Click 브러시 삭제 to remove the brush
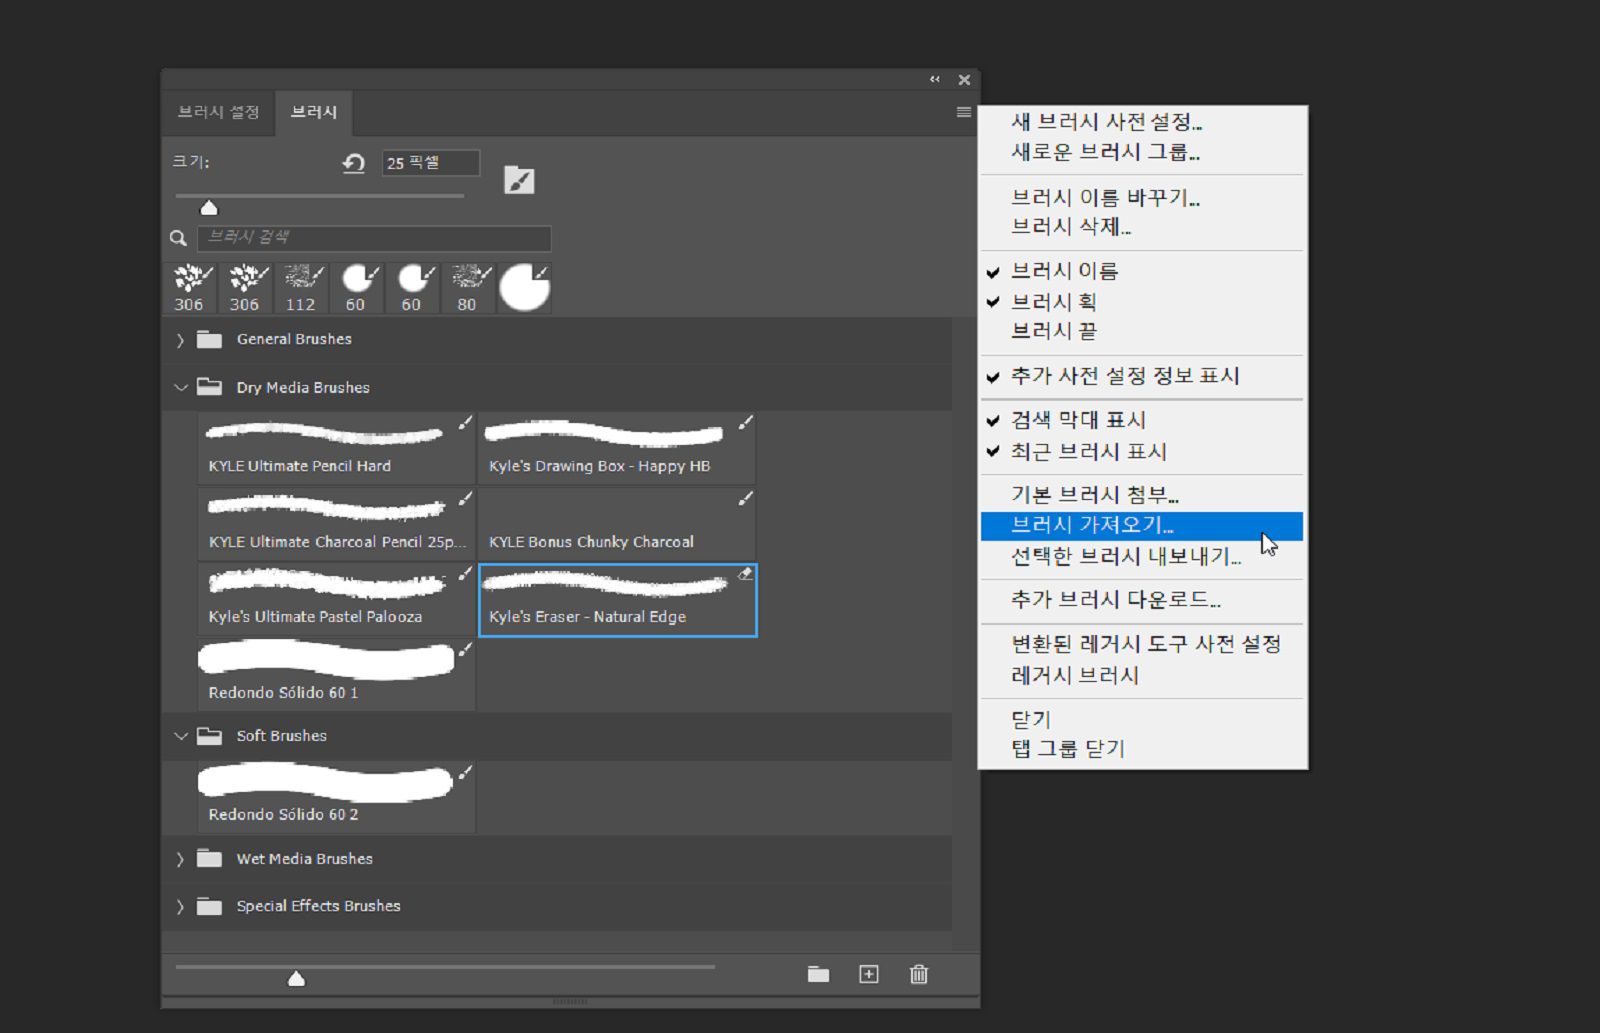The width and height of the screenshot is (1600, 1033). coord(1069,227)
